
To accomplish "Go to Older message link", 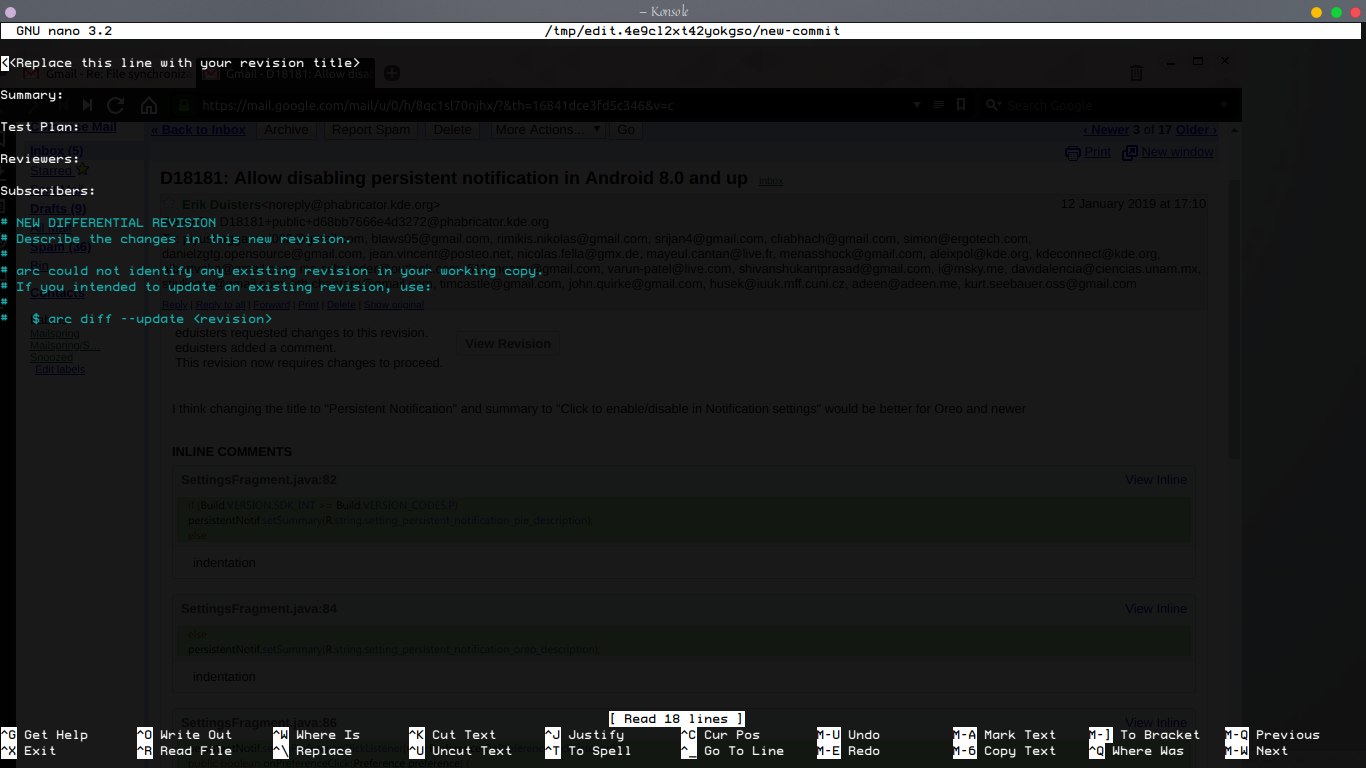I will coord(1196,129).
